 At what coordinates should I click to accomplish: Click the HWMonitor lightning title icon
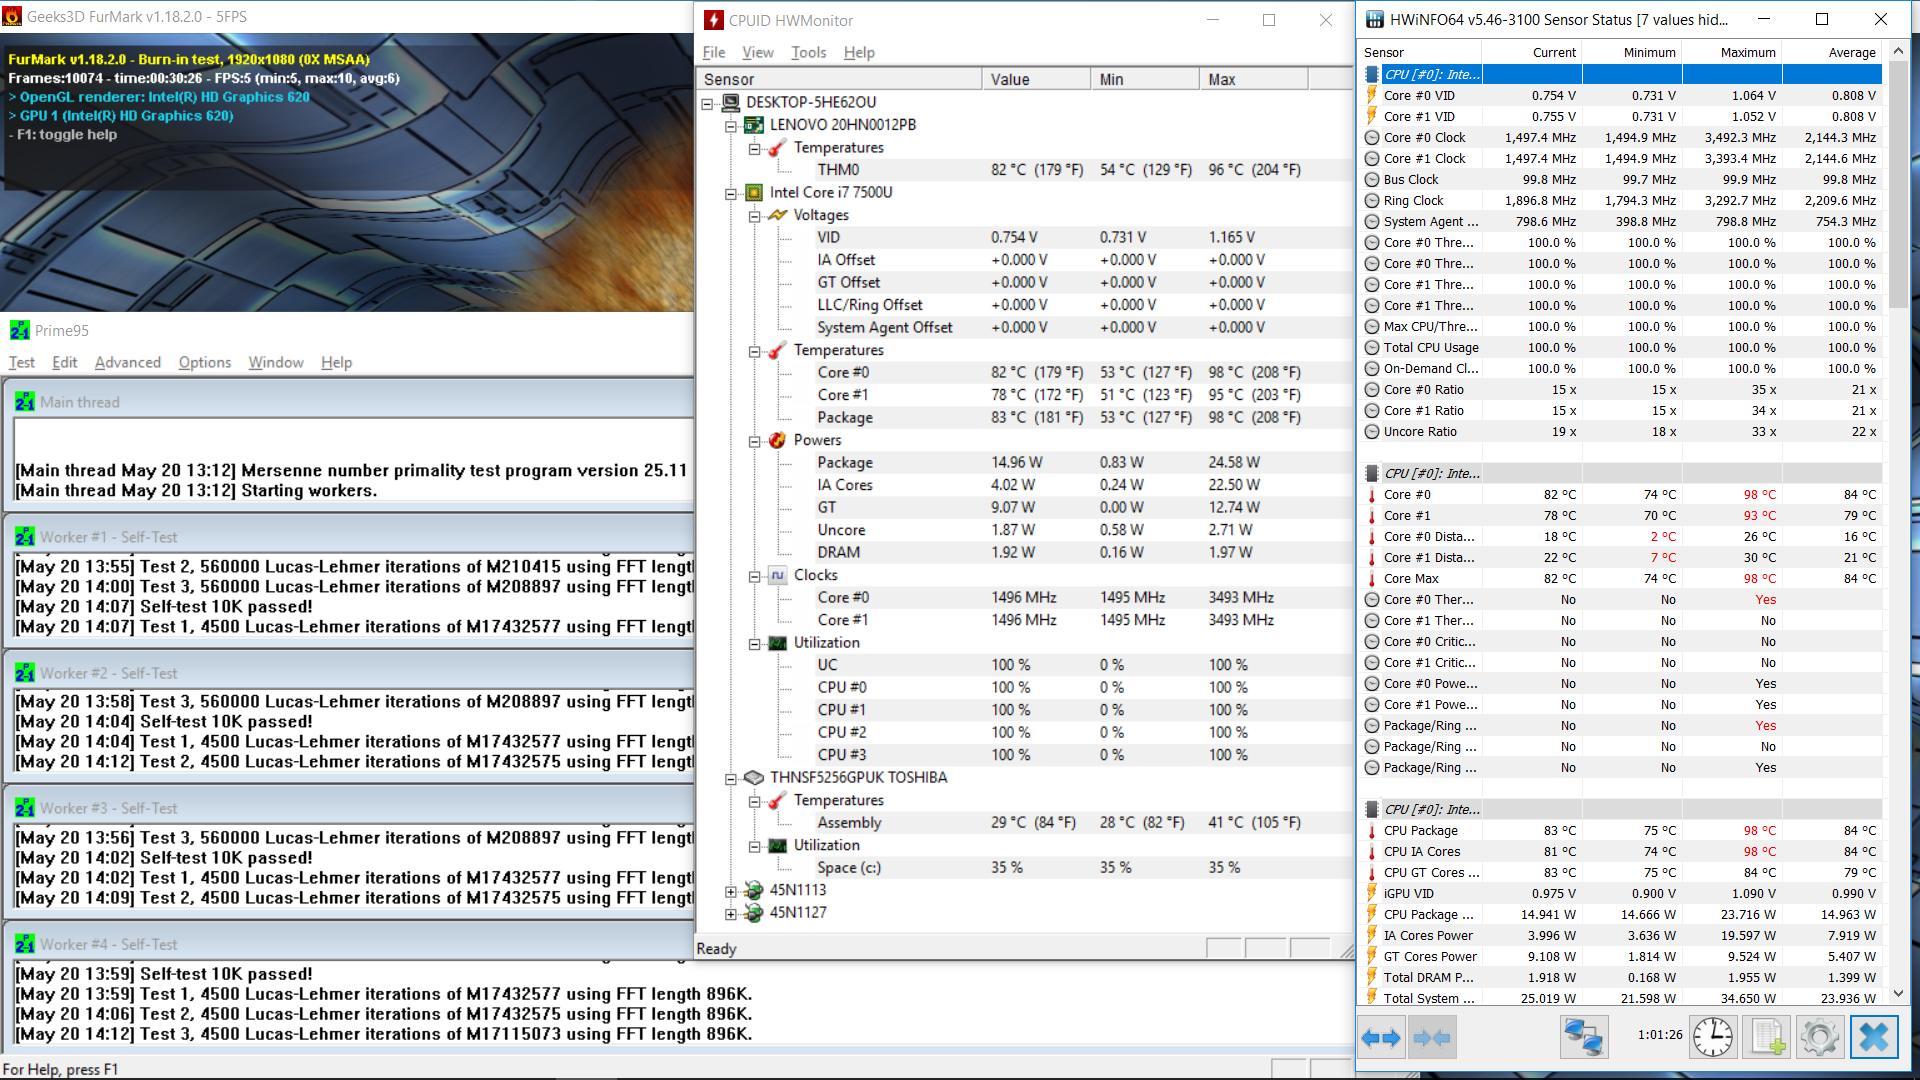(x=714, y=20)
